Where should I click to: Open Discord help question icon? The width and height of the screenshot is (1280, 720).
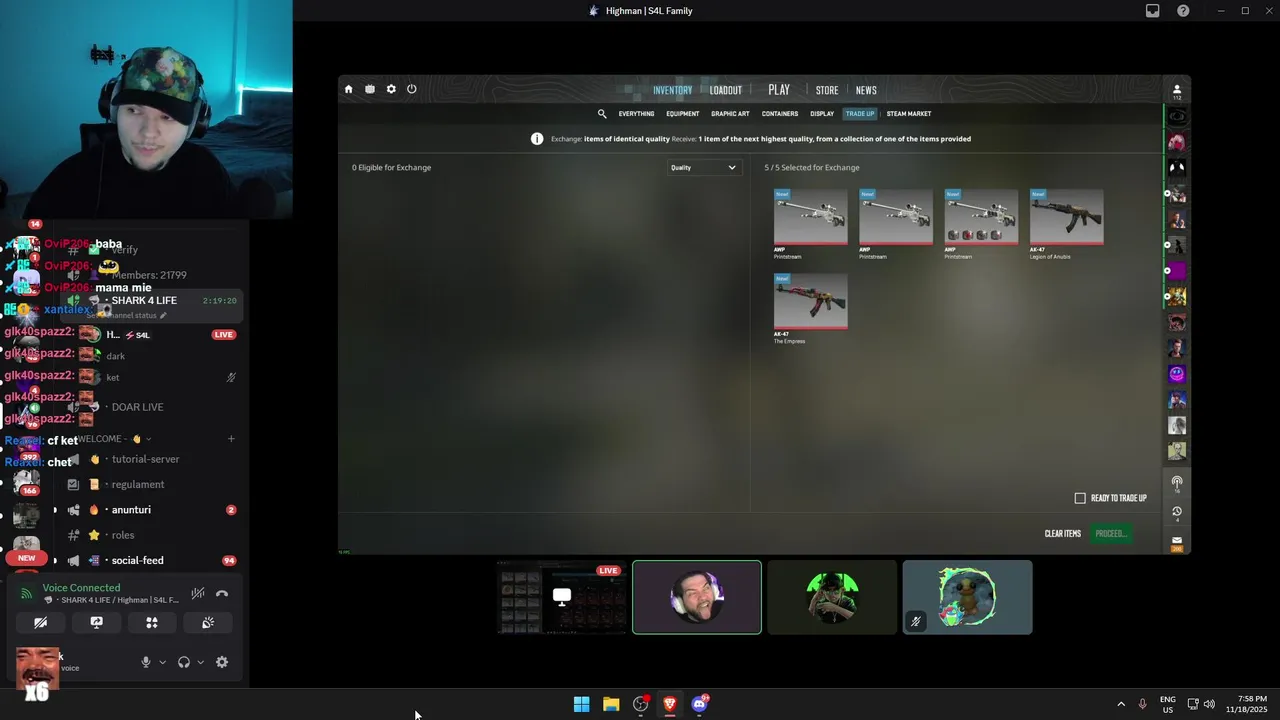click(x=1184, y=11)
